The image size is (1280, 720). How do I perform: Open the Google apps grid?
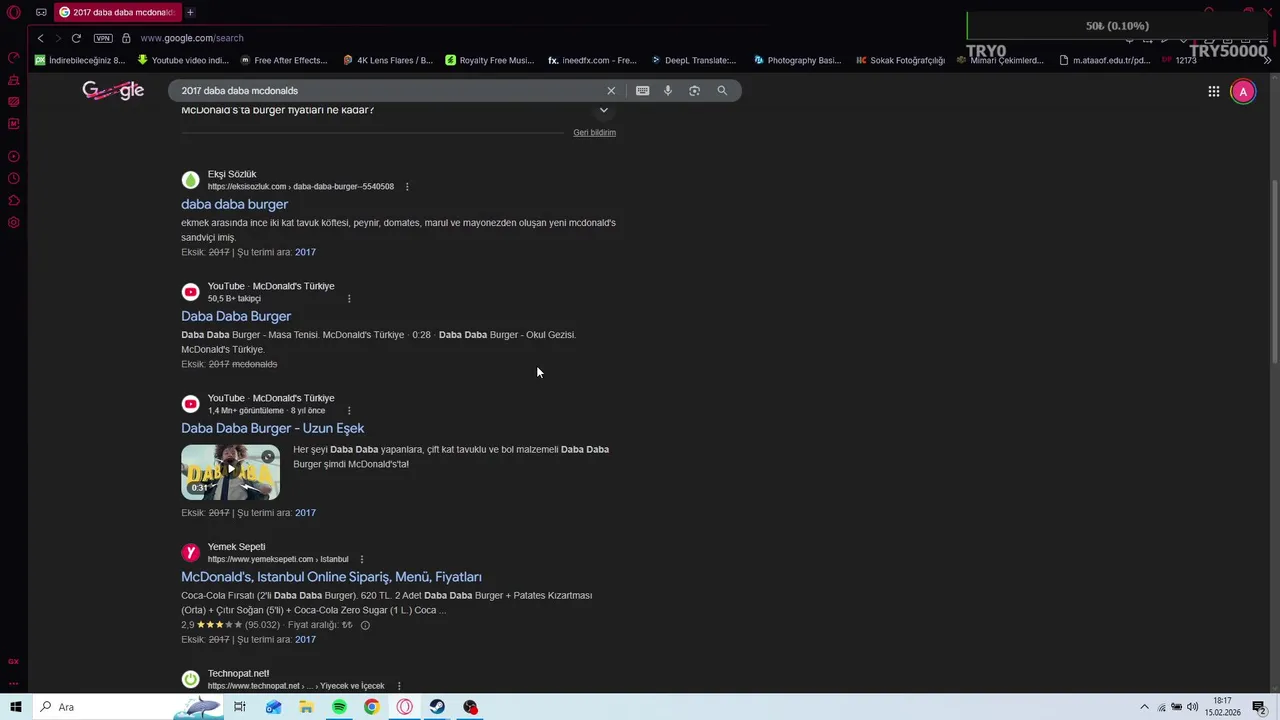coord(1213,91)
